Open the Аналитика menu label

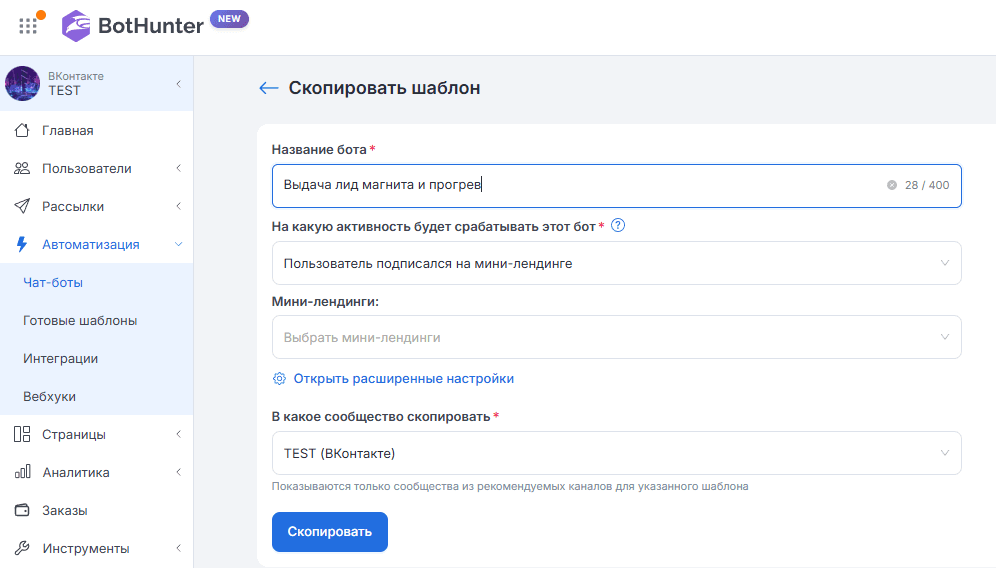pyautogui.click(x=76, y=473)
